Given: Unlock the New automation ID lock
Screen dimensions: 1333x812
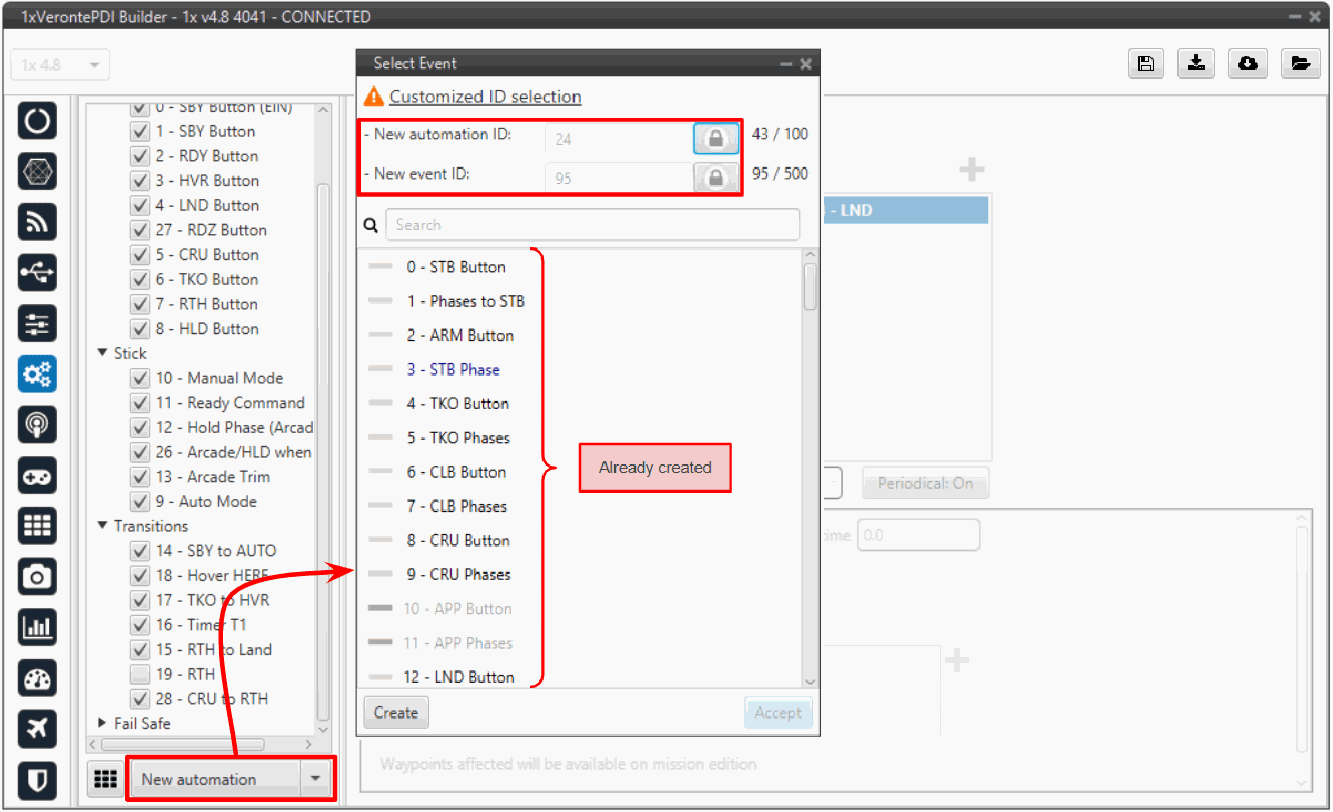Looking at the screenshot, I should [715, 139].
